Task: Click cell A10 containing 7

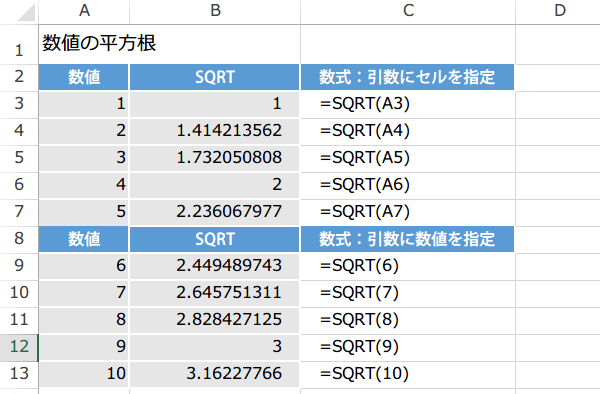Action: [83, 293]
